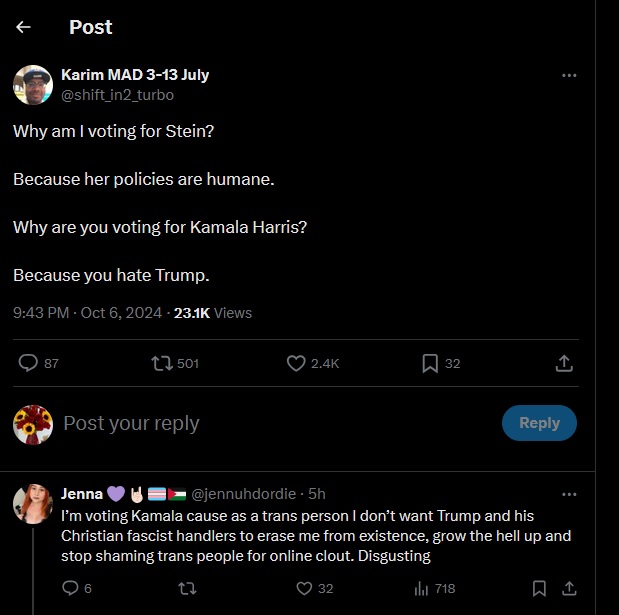The image size is (619, 615).
Task: Open the 9:43 PM Oct 6 timestamp
Action: [87, 313]
